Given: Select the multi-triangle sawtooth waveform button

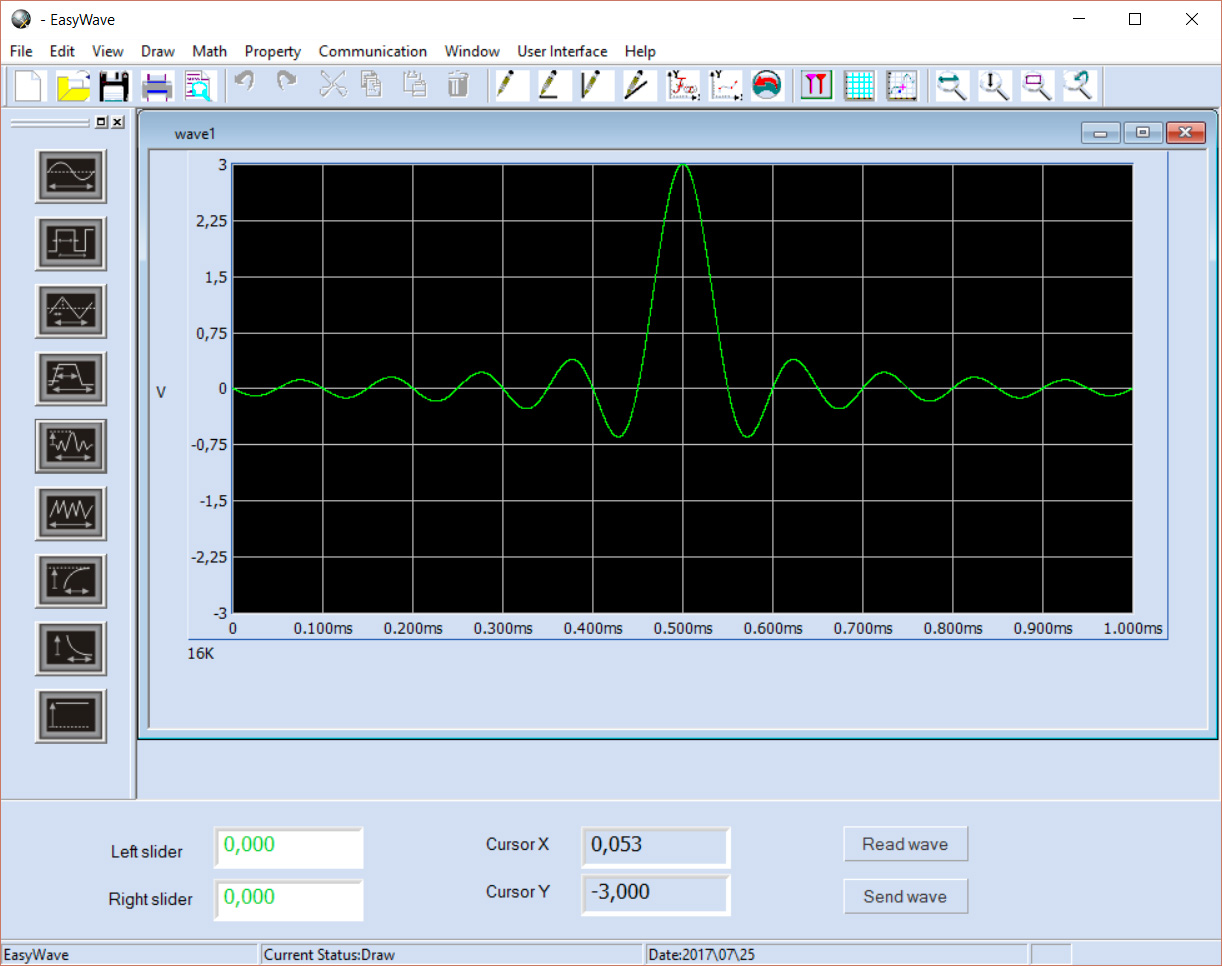Looking at the screenshot, I should (71, 513).
